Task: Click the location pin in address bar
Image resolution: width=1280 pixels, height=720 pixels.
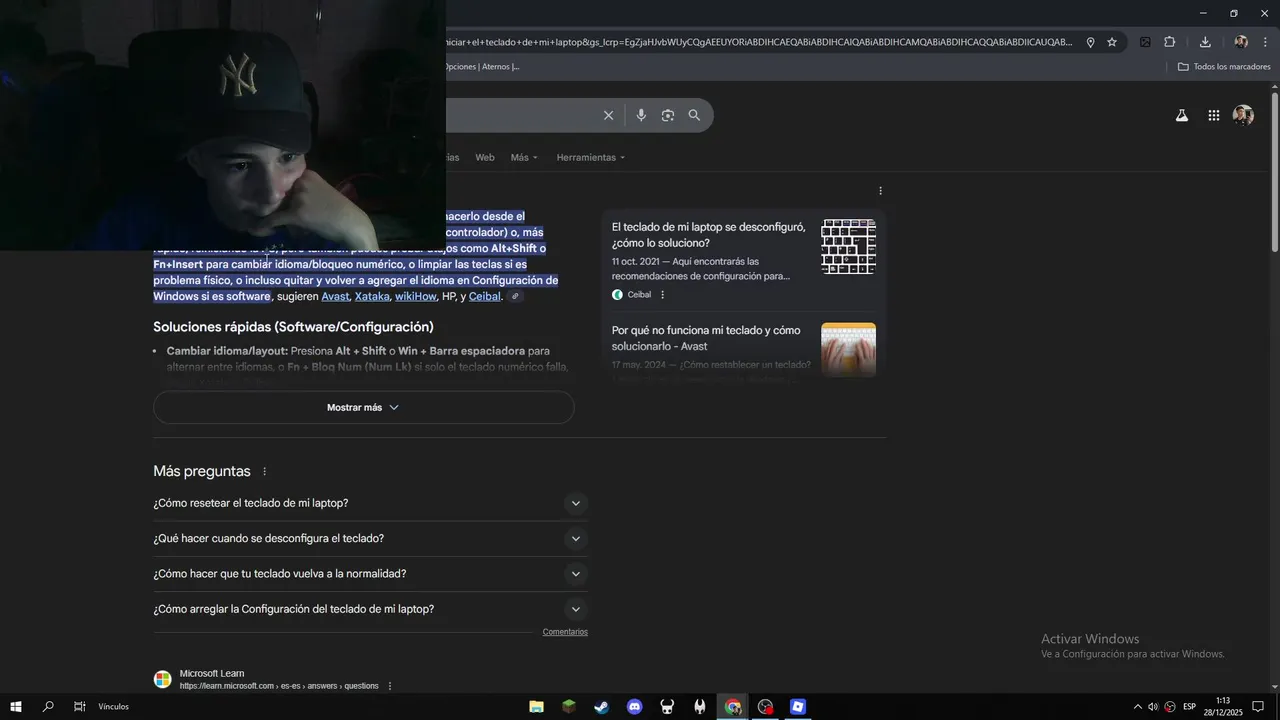Action: (1090, 42)
